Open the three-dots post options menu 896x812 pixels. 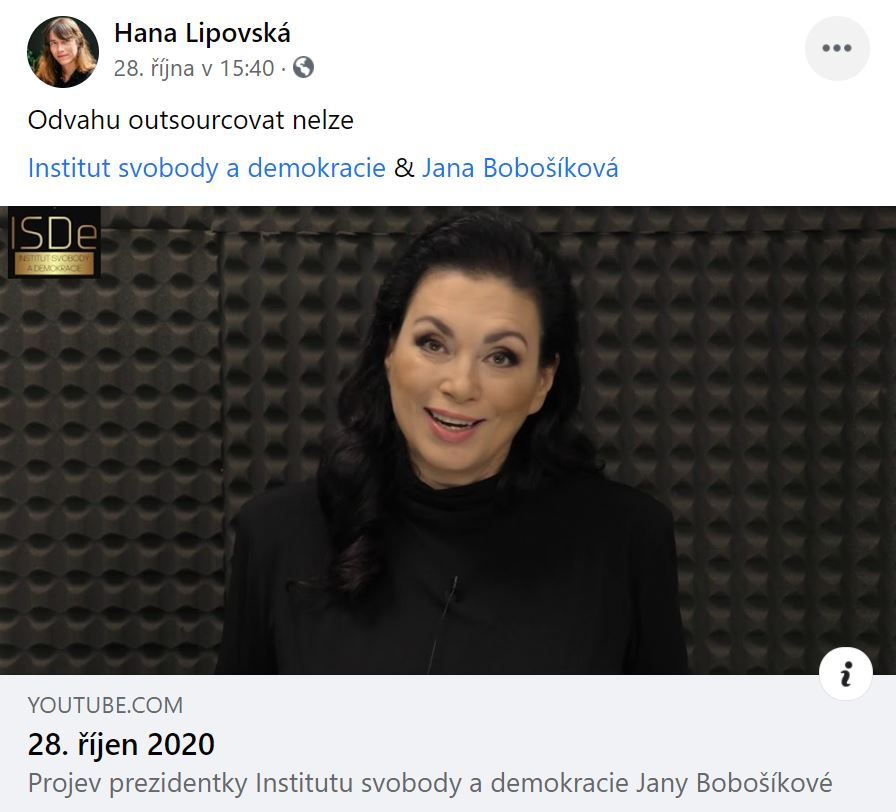click(x=837, y=49)
